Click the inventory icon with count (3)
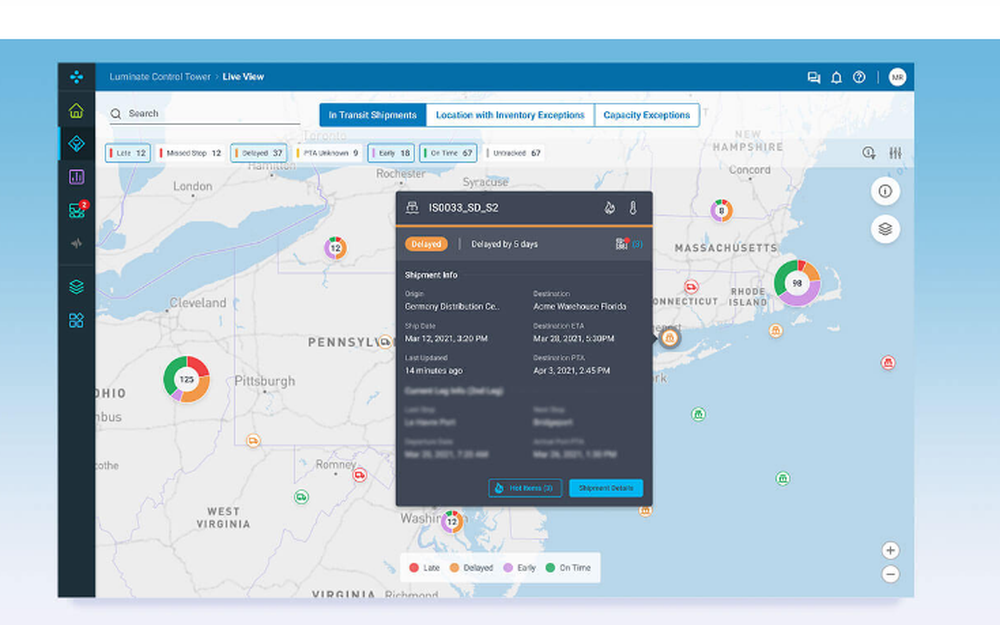Image resolution: width=1000 pixels, height=625 pixels. (x=629, y=244)
